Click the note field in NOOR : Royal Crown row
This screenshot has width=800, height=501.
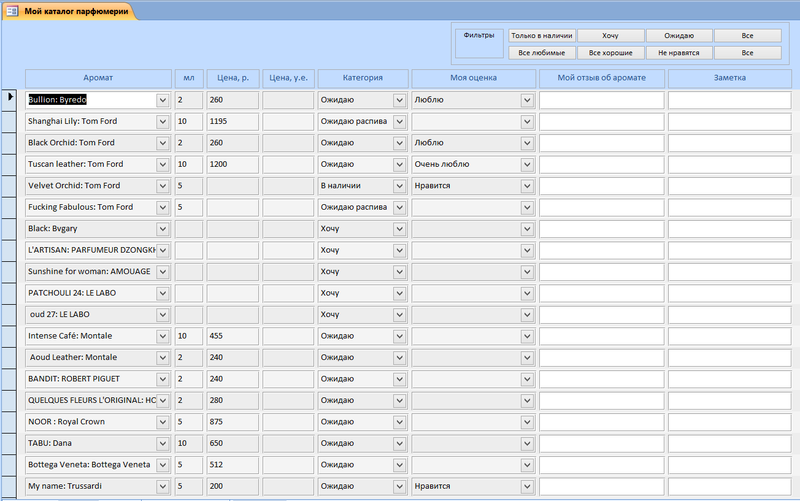tap(730, 422)
